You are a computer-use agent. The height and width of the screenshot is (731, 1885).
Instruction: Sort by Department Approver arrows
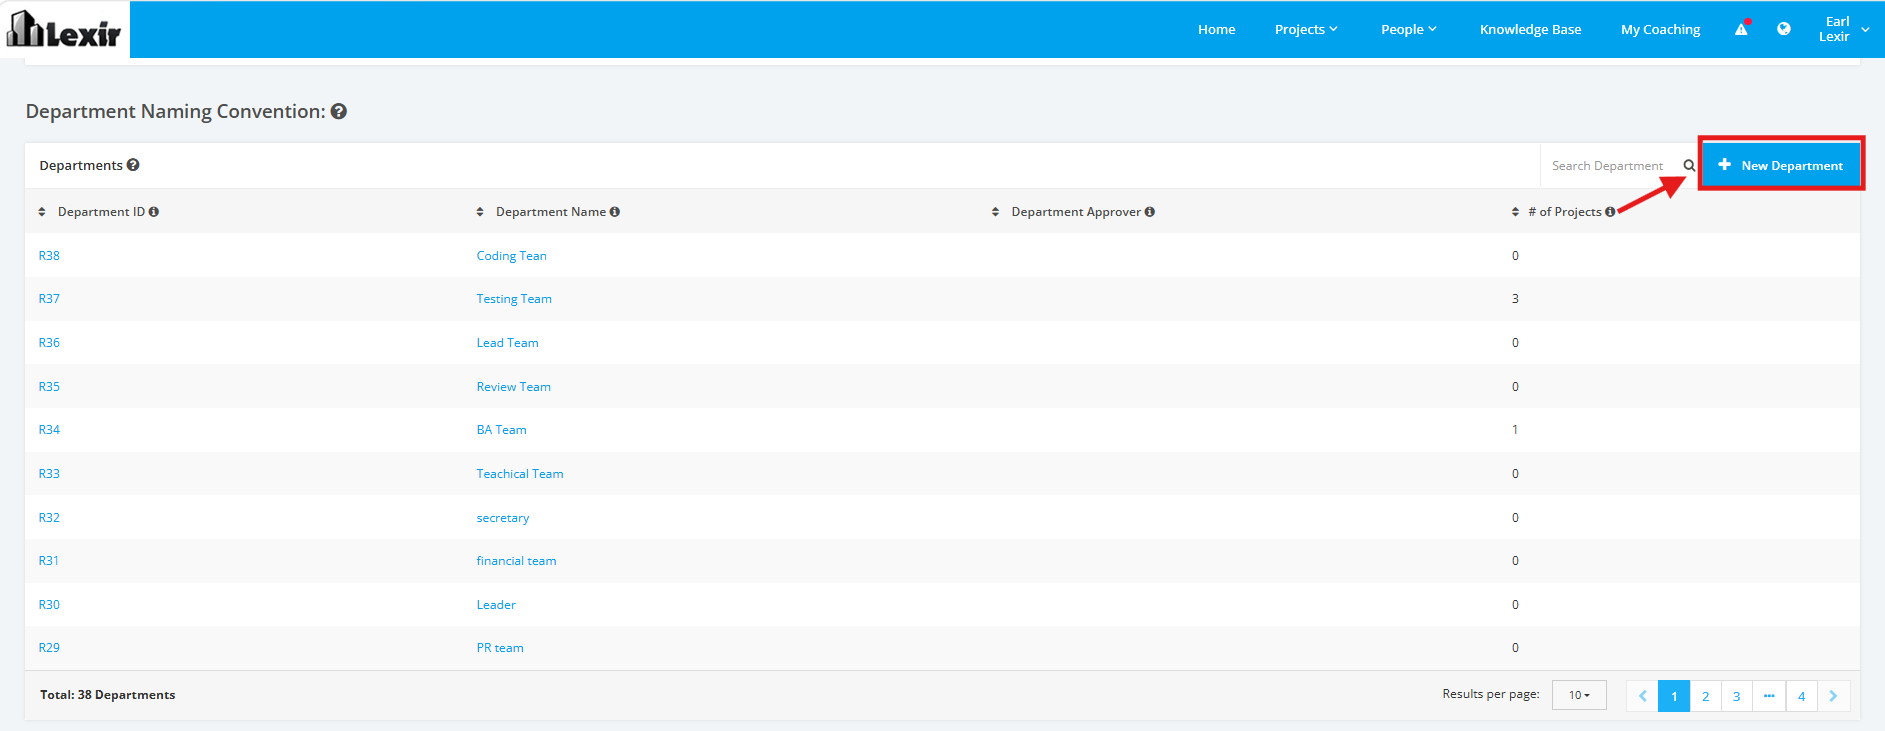[x=995, y=212]
